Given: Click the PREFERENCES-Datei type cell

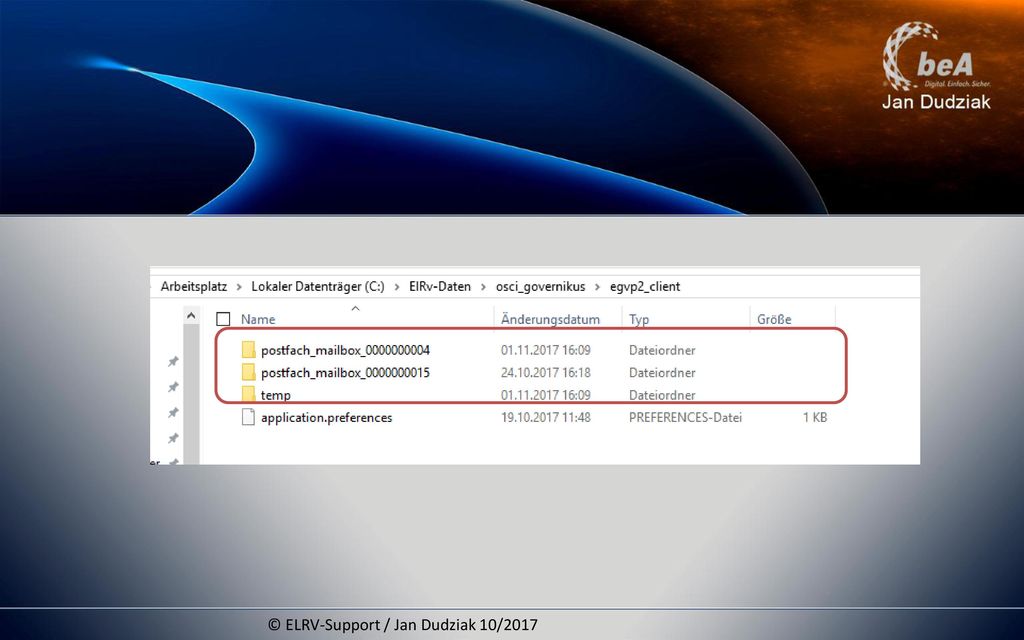Looking at the screenshot, I should 686,417.
